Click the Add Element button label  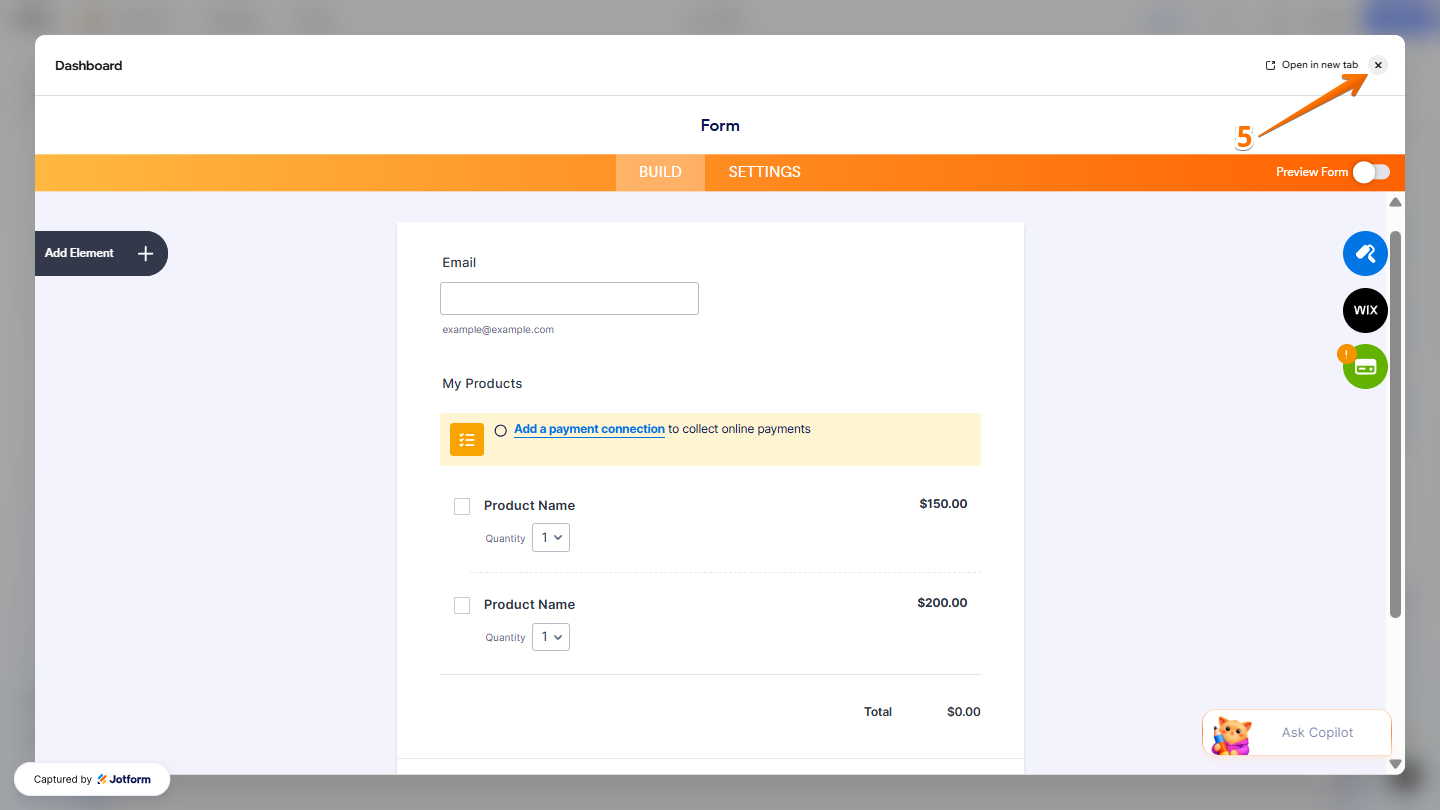click(x=79, y=253)
